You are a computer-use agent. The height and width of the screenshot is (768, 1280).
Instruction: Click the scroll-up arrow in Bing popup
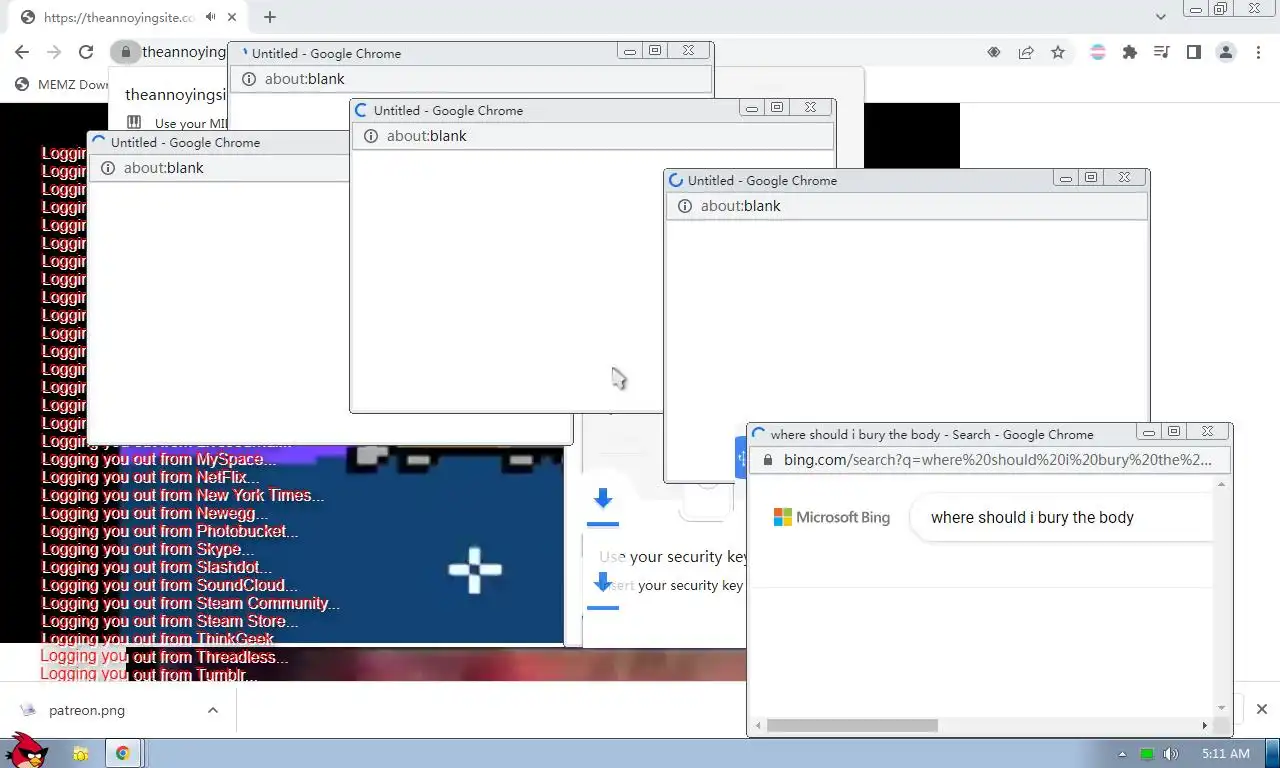click(1221, 485)
